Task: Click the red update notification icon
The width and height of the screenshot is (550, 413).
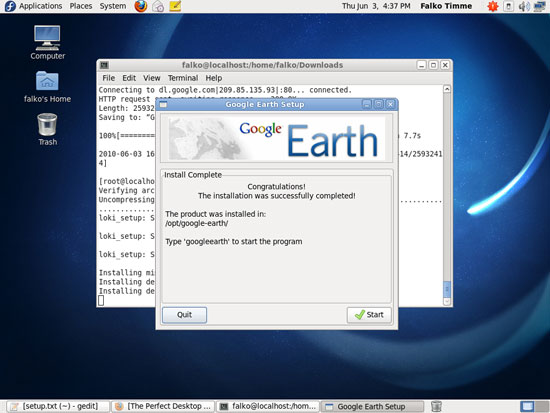Action: coord(492,6)
